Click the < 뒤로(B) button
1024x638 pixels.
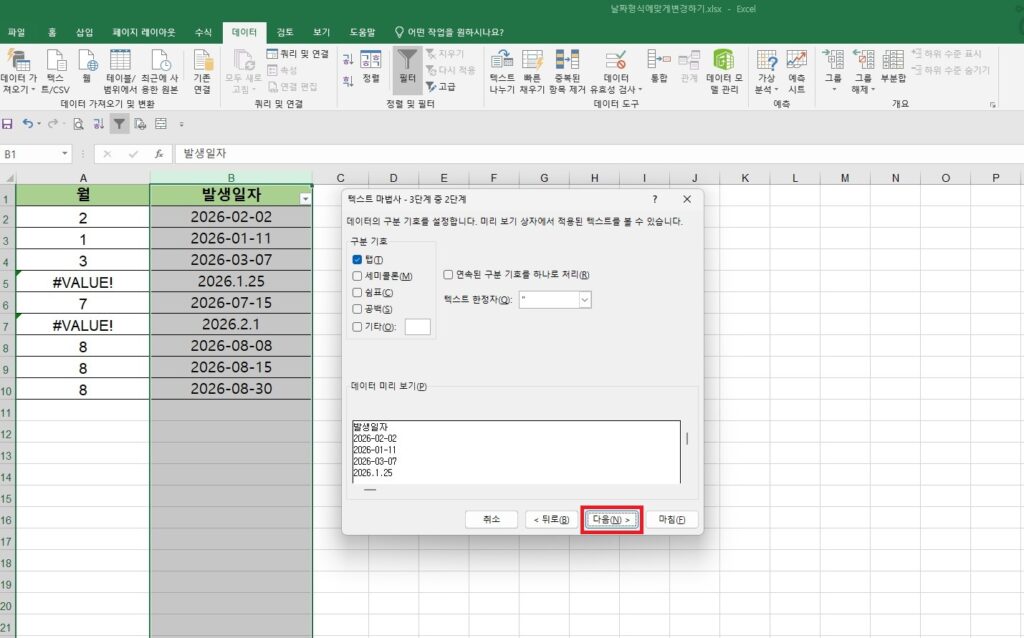click(551, 519)
